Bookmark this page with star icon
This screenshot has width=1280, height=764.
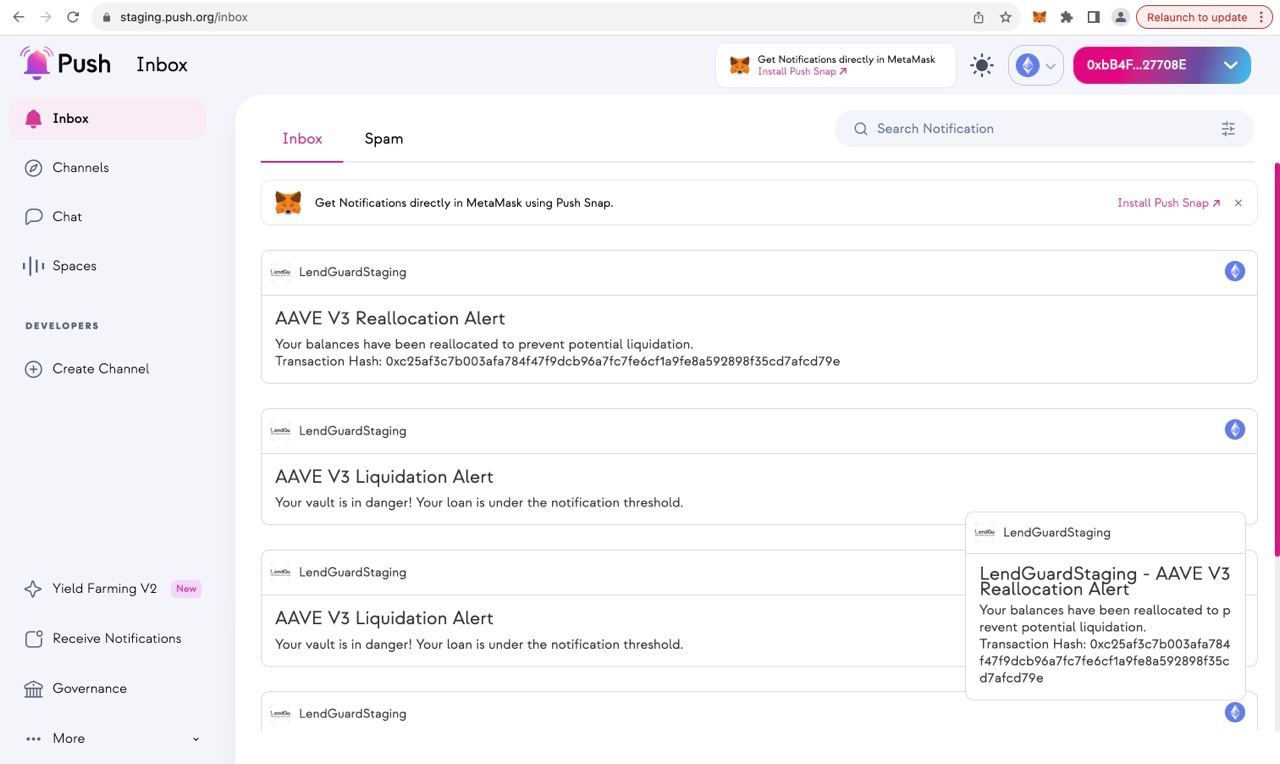coord(1005,17)
